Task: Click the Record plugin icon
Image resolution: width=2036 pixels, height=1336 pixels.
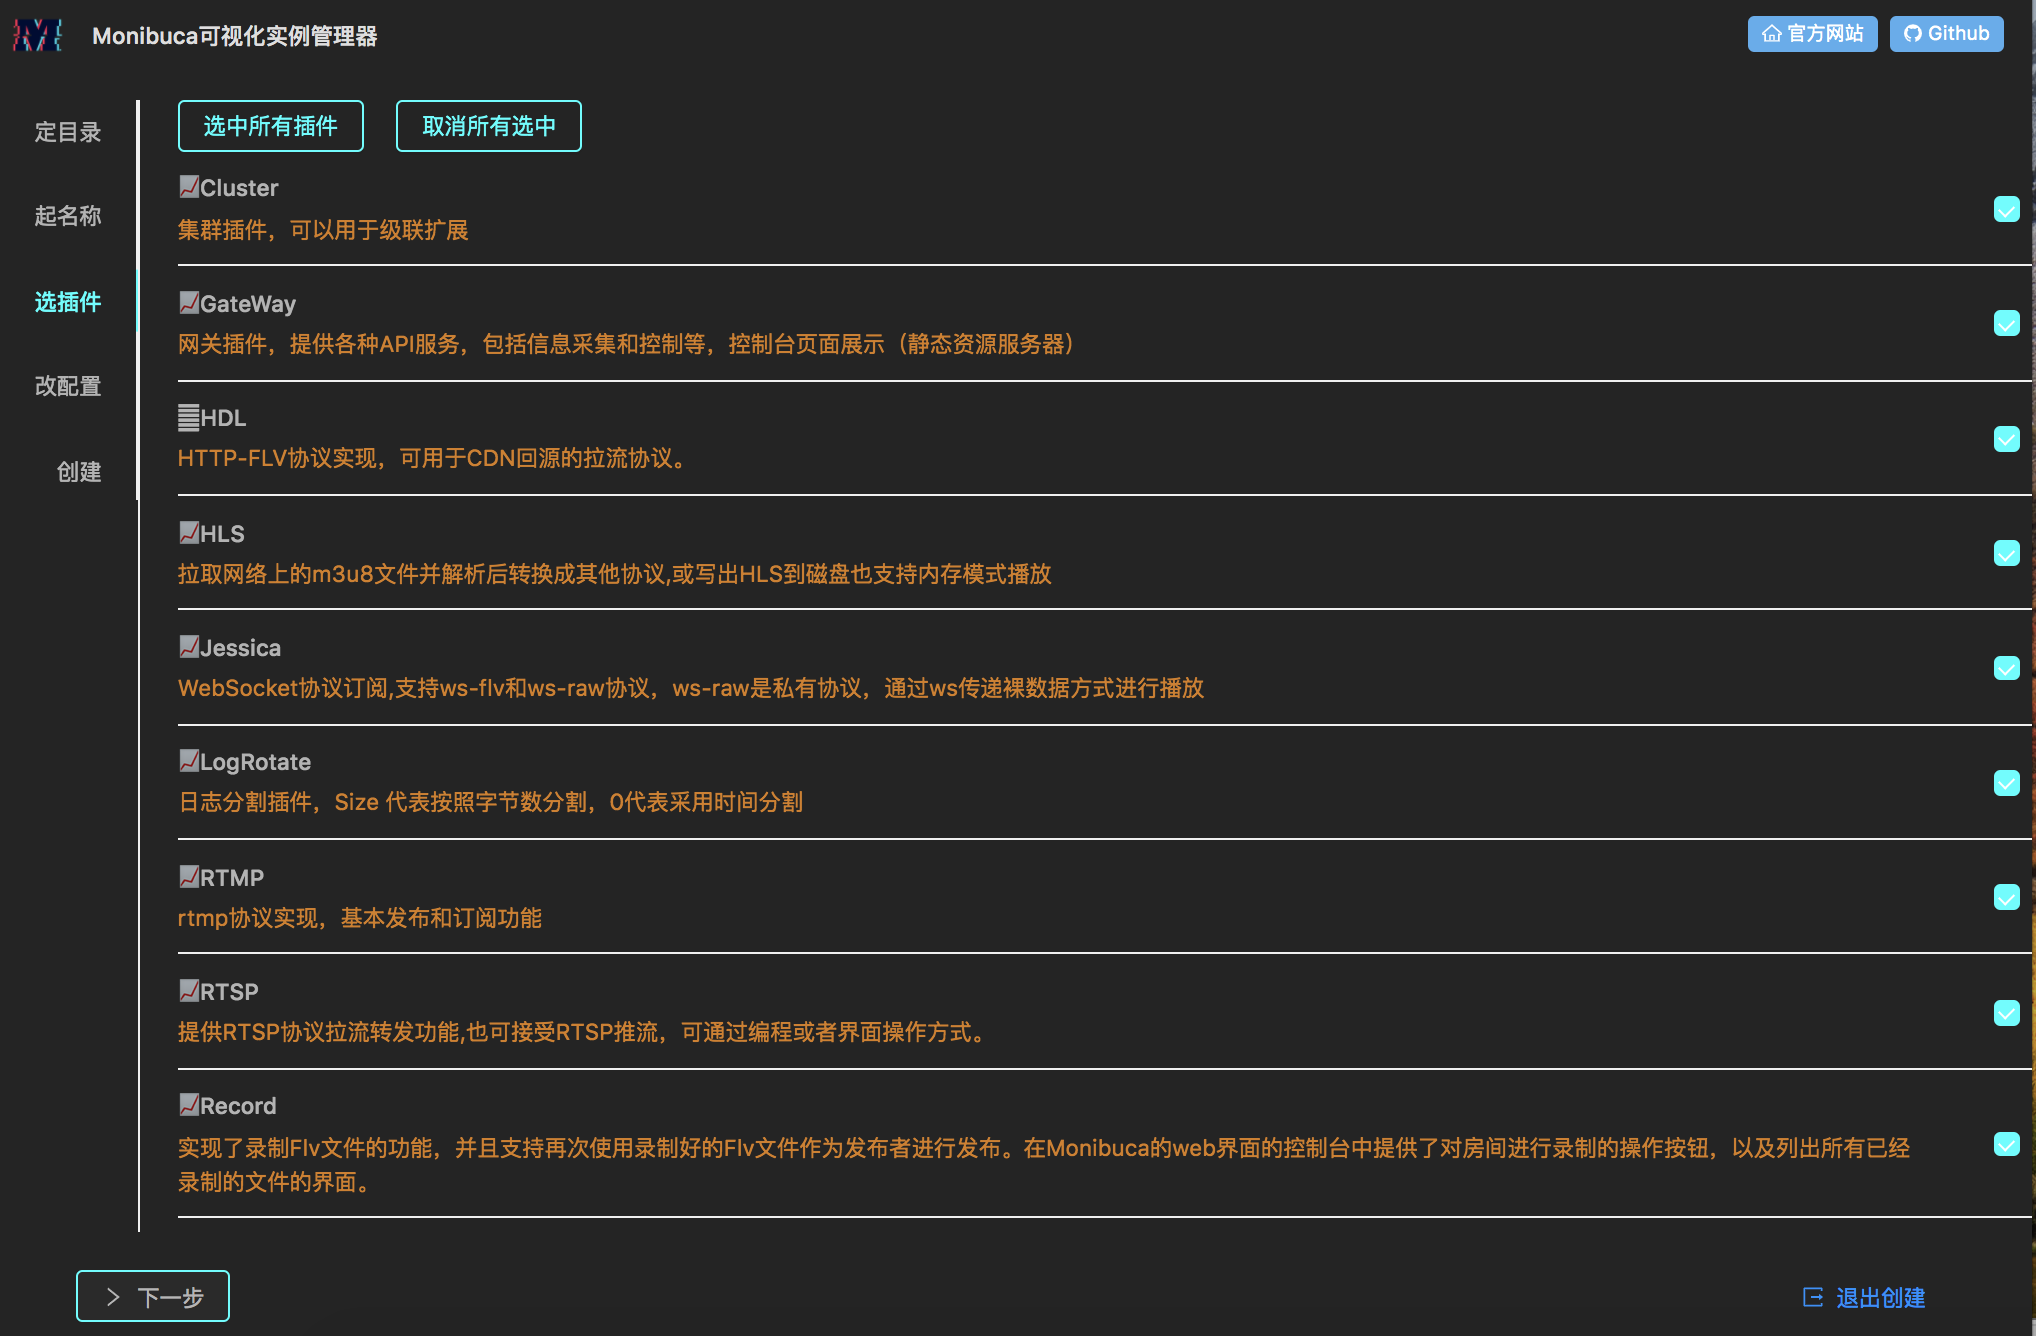Action: click(189, 1105)
